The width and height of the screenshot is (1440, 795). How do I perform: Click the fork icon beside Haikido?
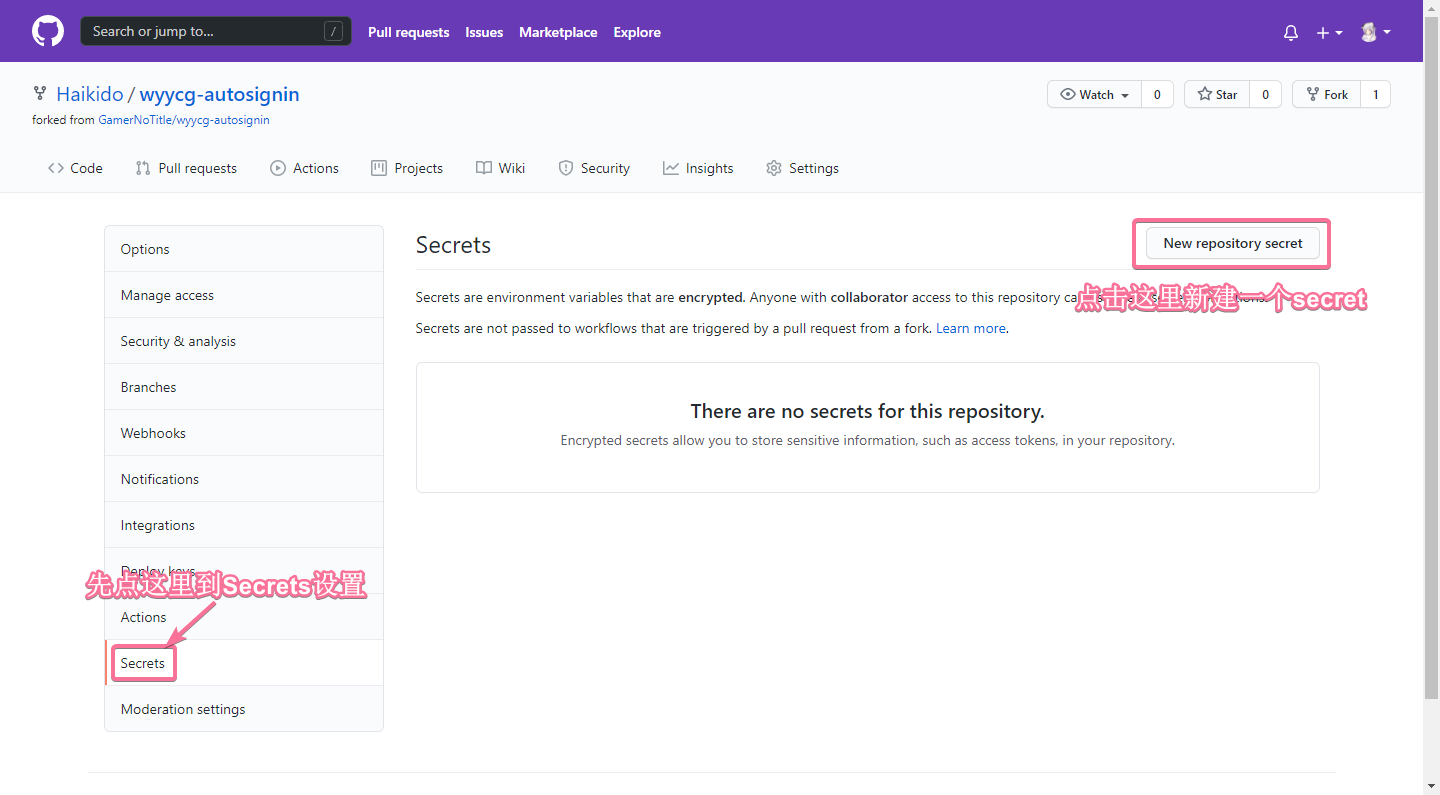(x=40, y=94)
